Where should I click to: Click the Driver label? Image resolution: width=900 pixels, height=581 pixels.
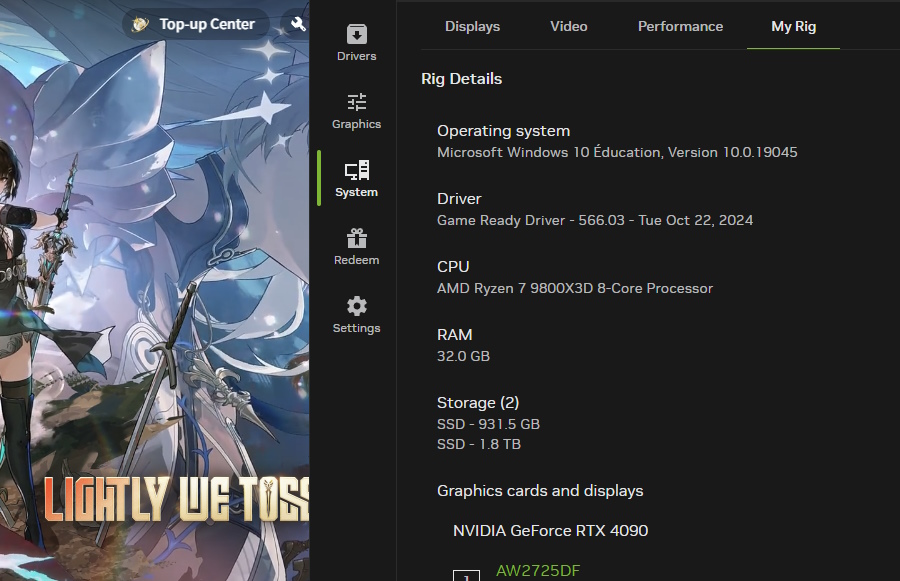point(459,199)
